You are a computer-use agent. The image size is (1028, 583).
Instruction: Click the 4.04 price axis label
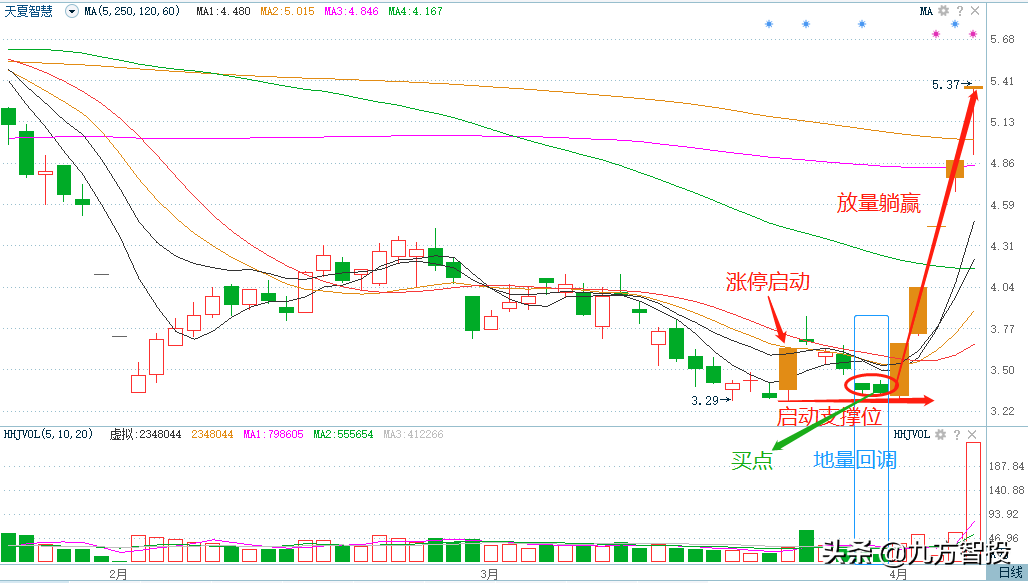[1002, 287]
